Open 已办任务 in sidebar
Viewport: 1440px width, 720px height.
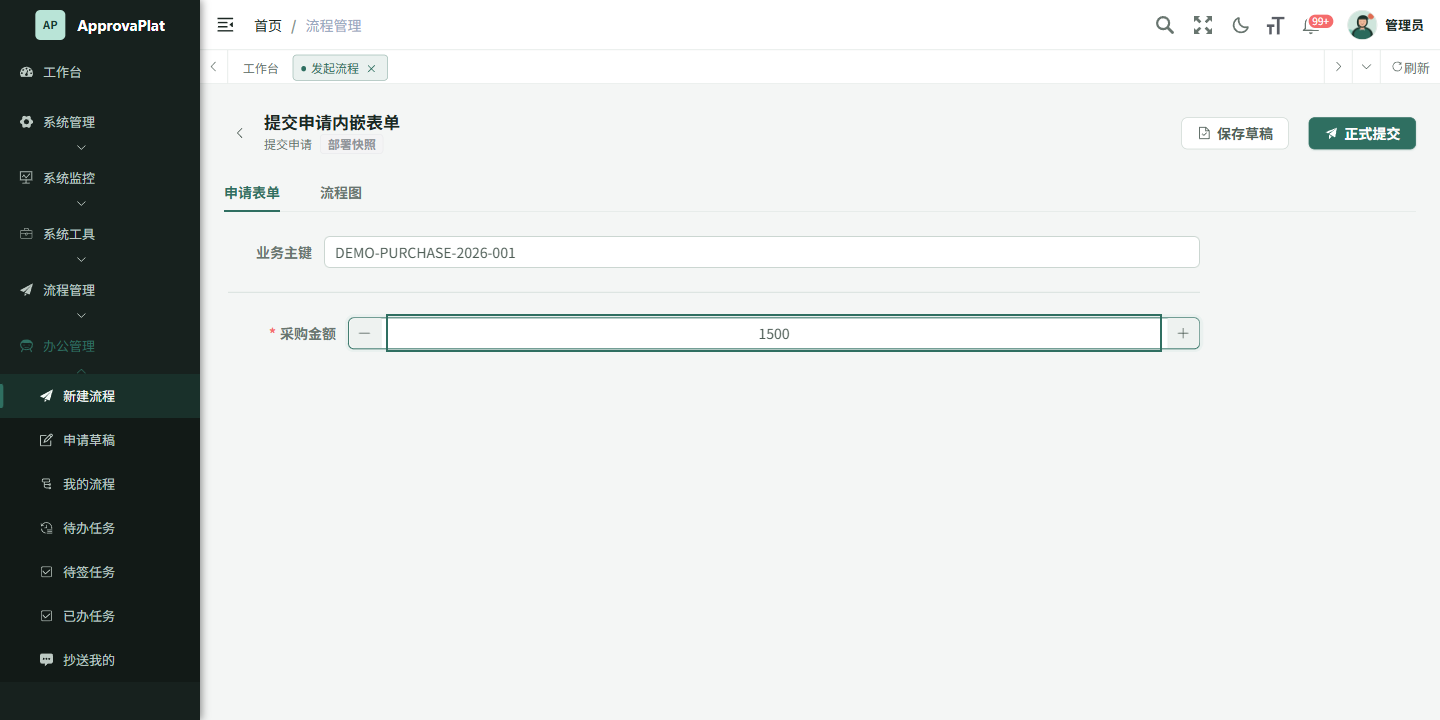pos(100,616)
